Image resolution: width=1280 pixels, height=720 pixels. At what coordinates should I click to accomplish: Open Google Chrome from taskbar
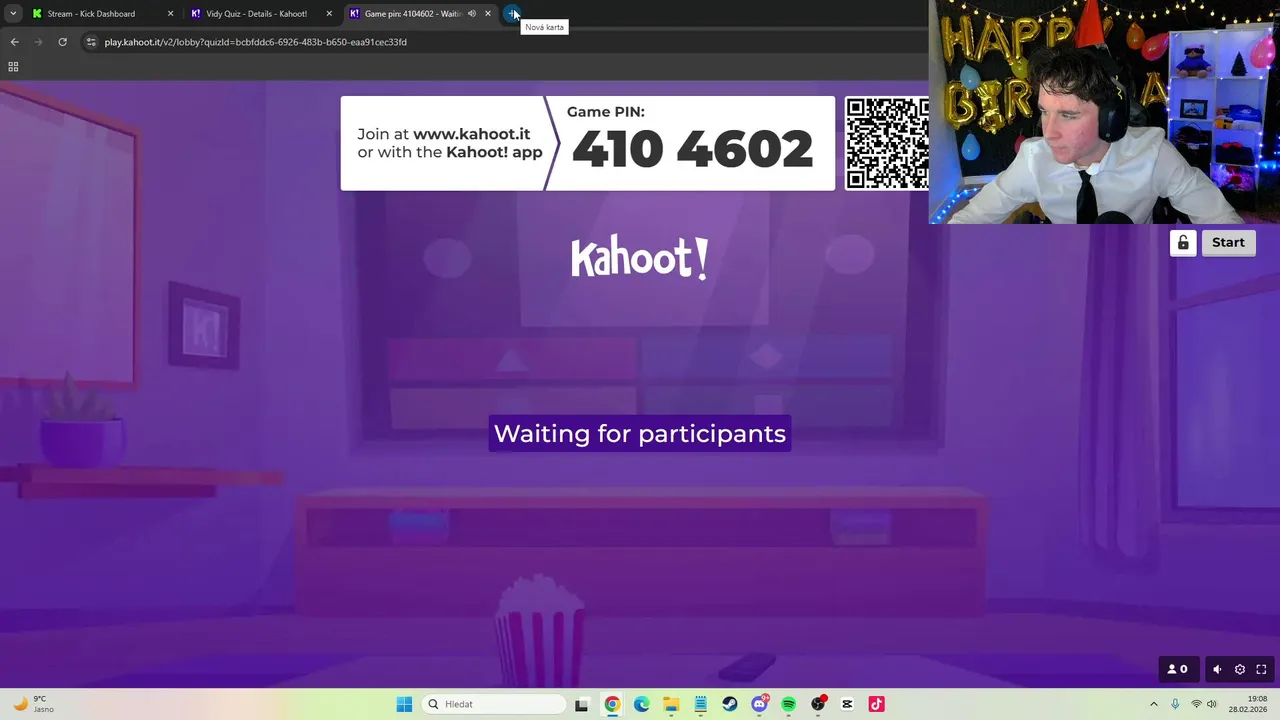tap(612, 704)
